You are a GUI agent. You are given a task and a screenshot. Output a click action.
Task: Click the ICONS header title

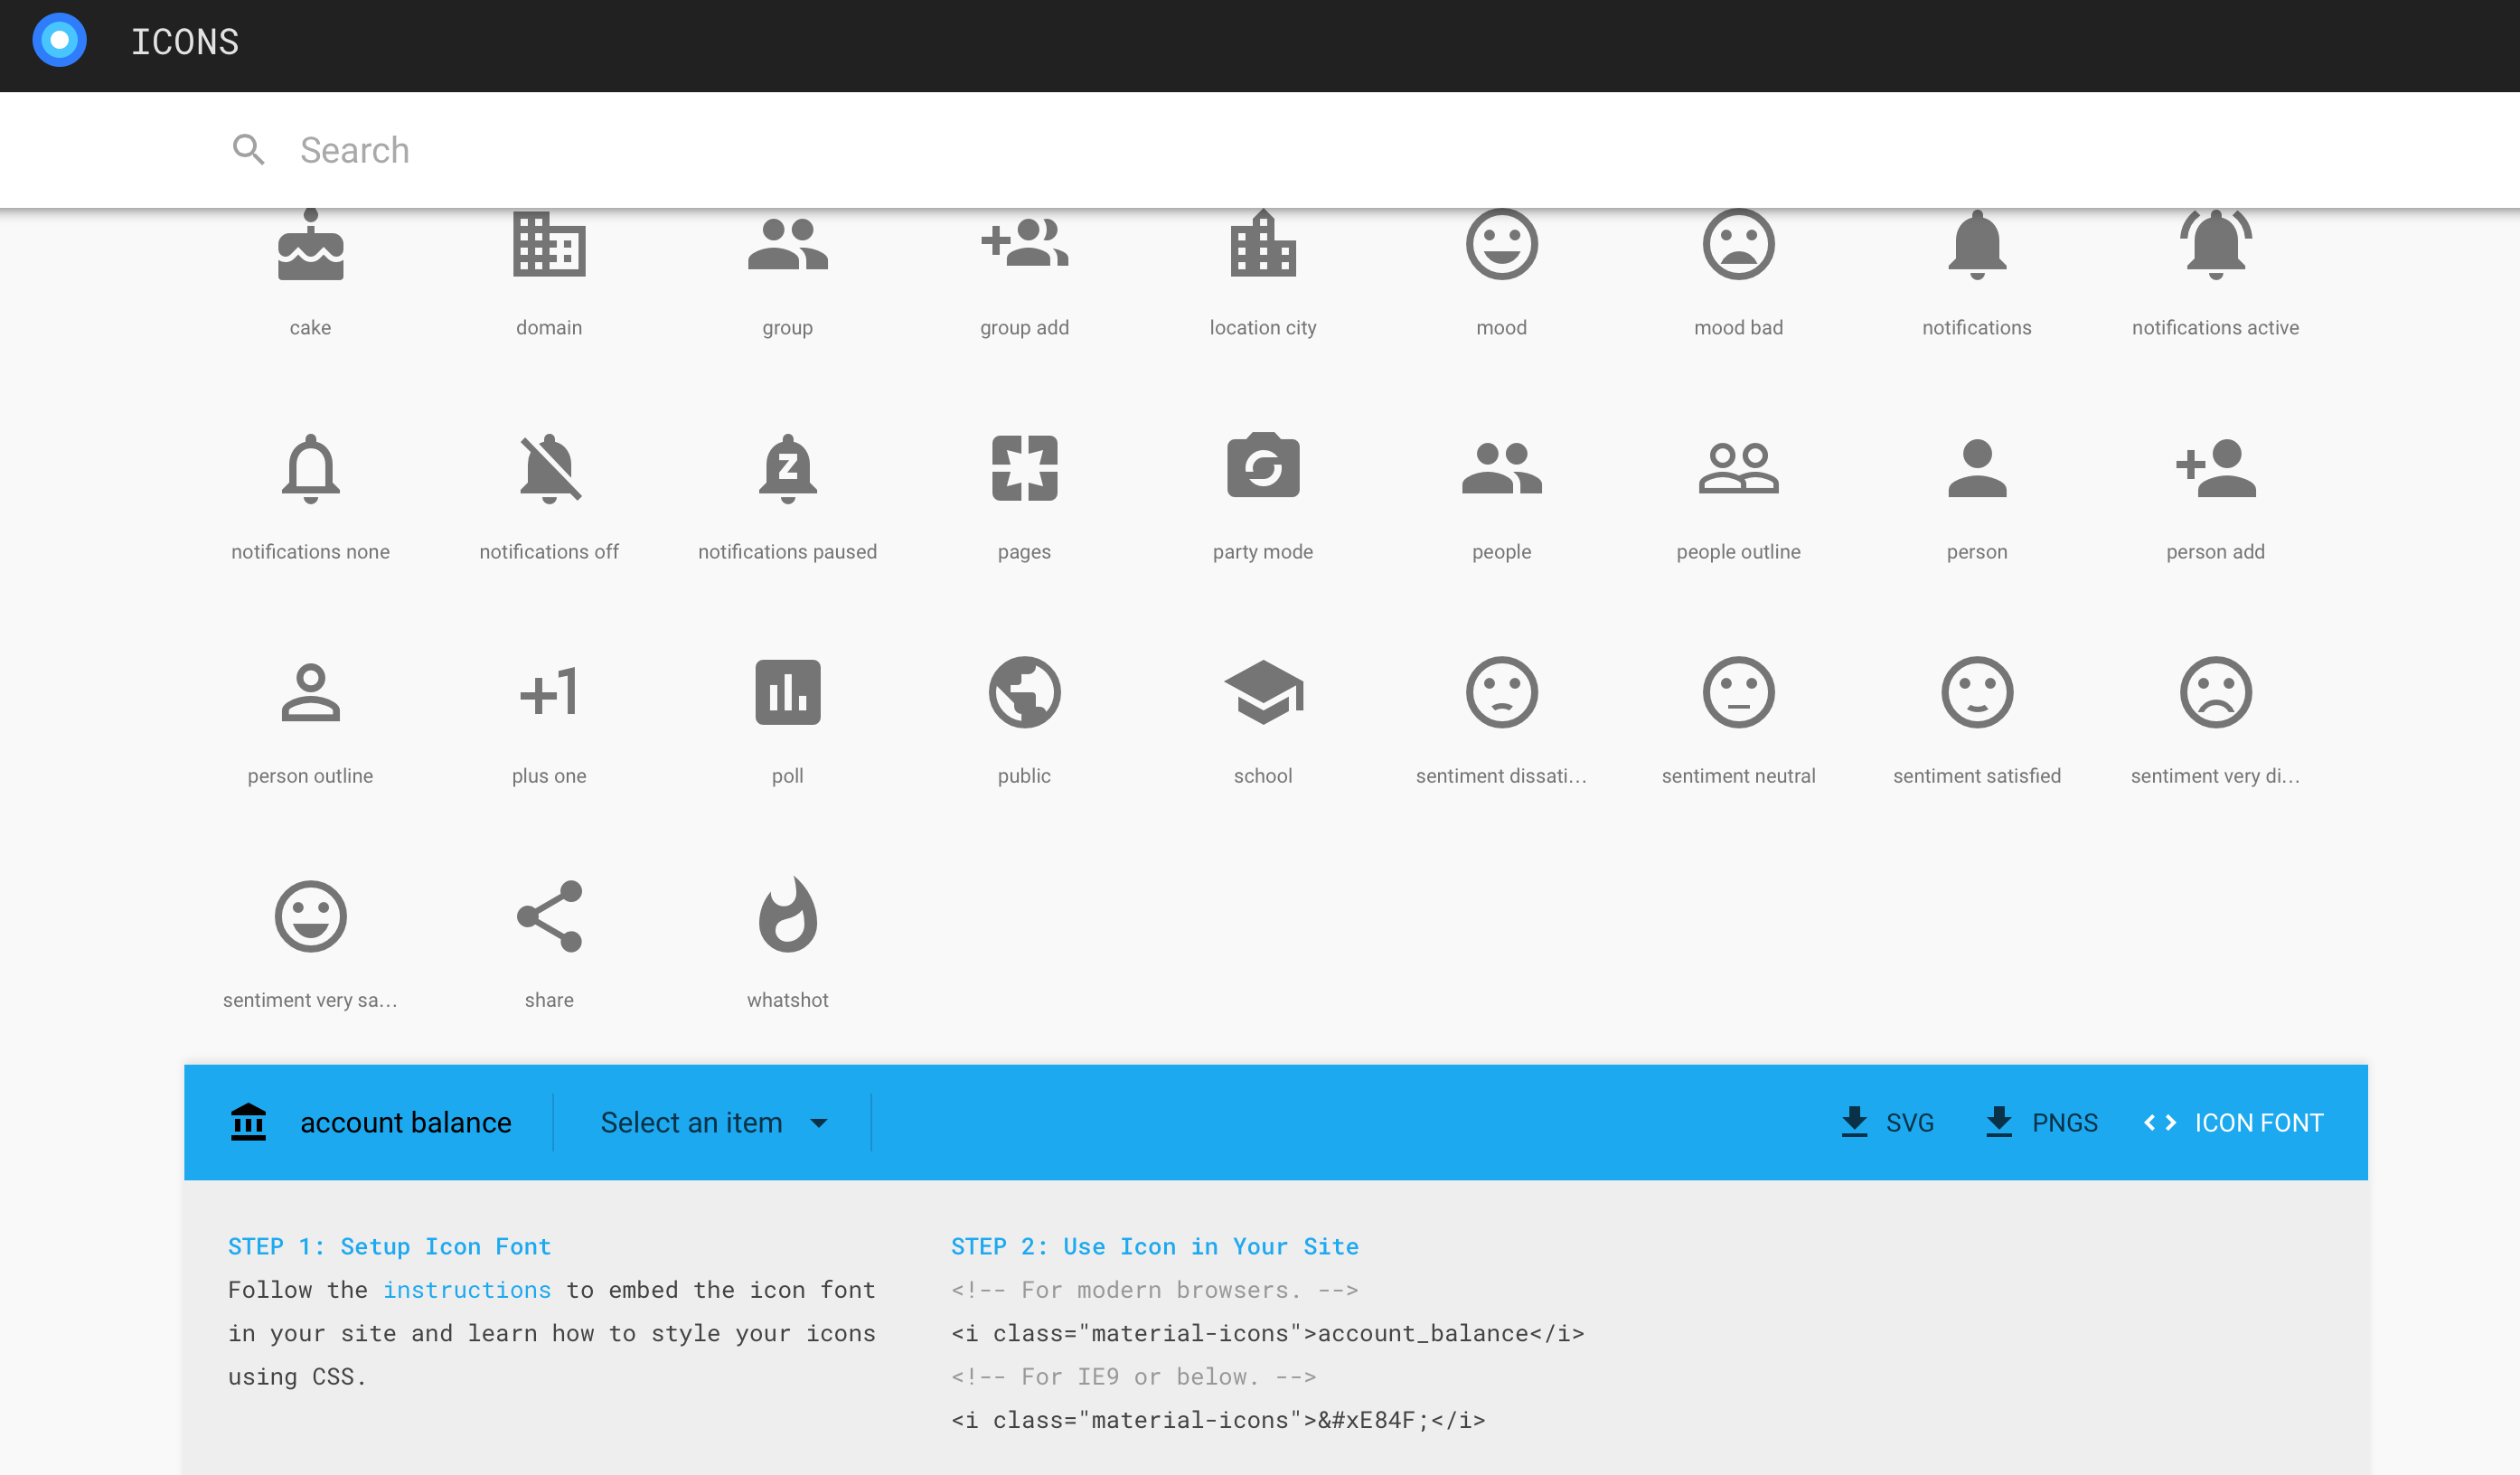[x=185, y=42]
